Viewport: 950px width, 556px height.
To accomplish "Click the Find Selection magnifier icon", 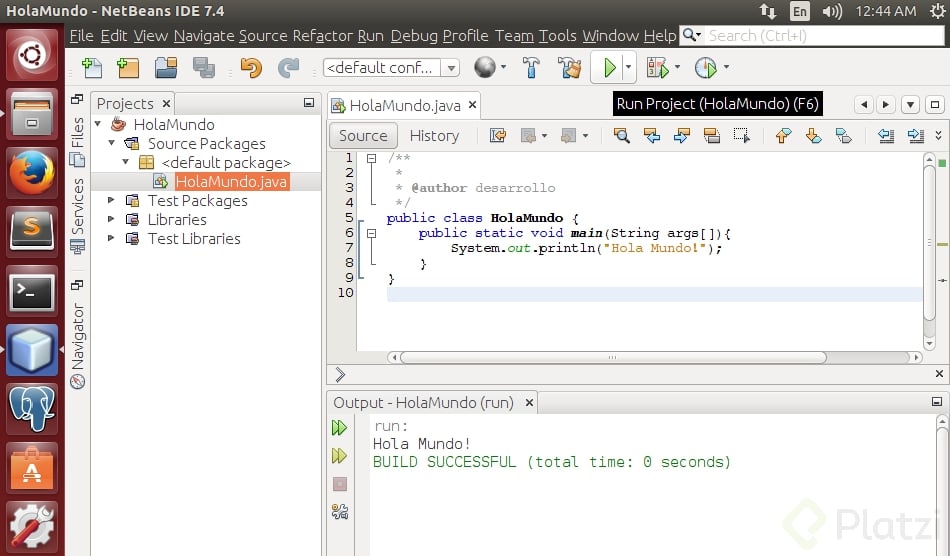I will (622, 136).
